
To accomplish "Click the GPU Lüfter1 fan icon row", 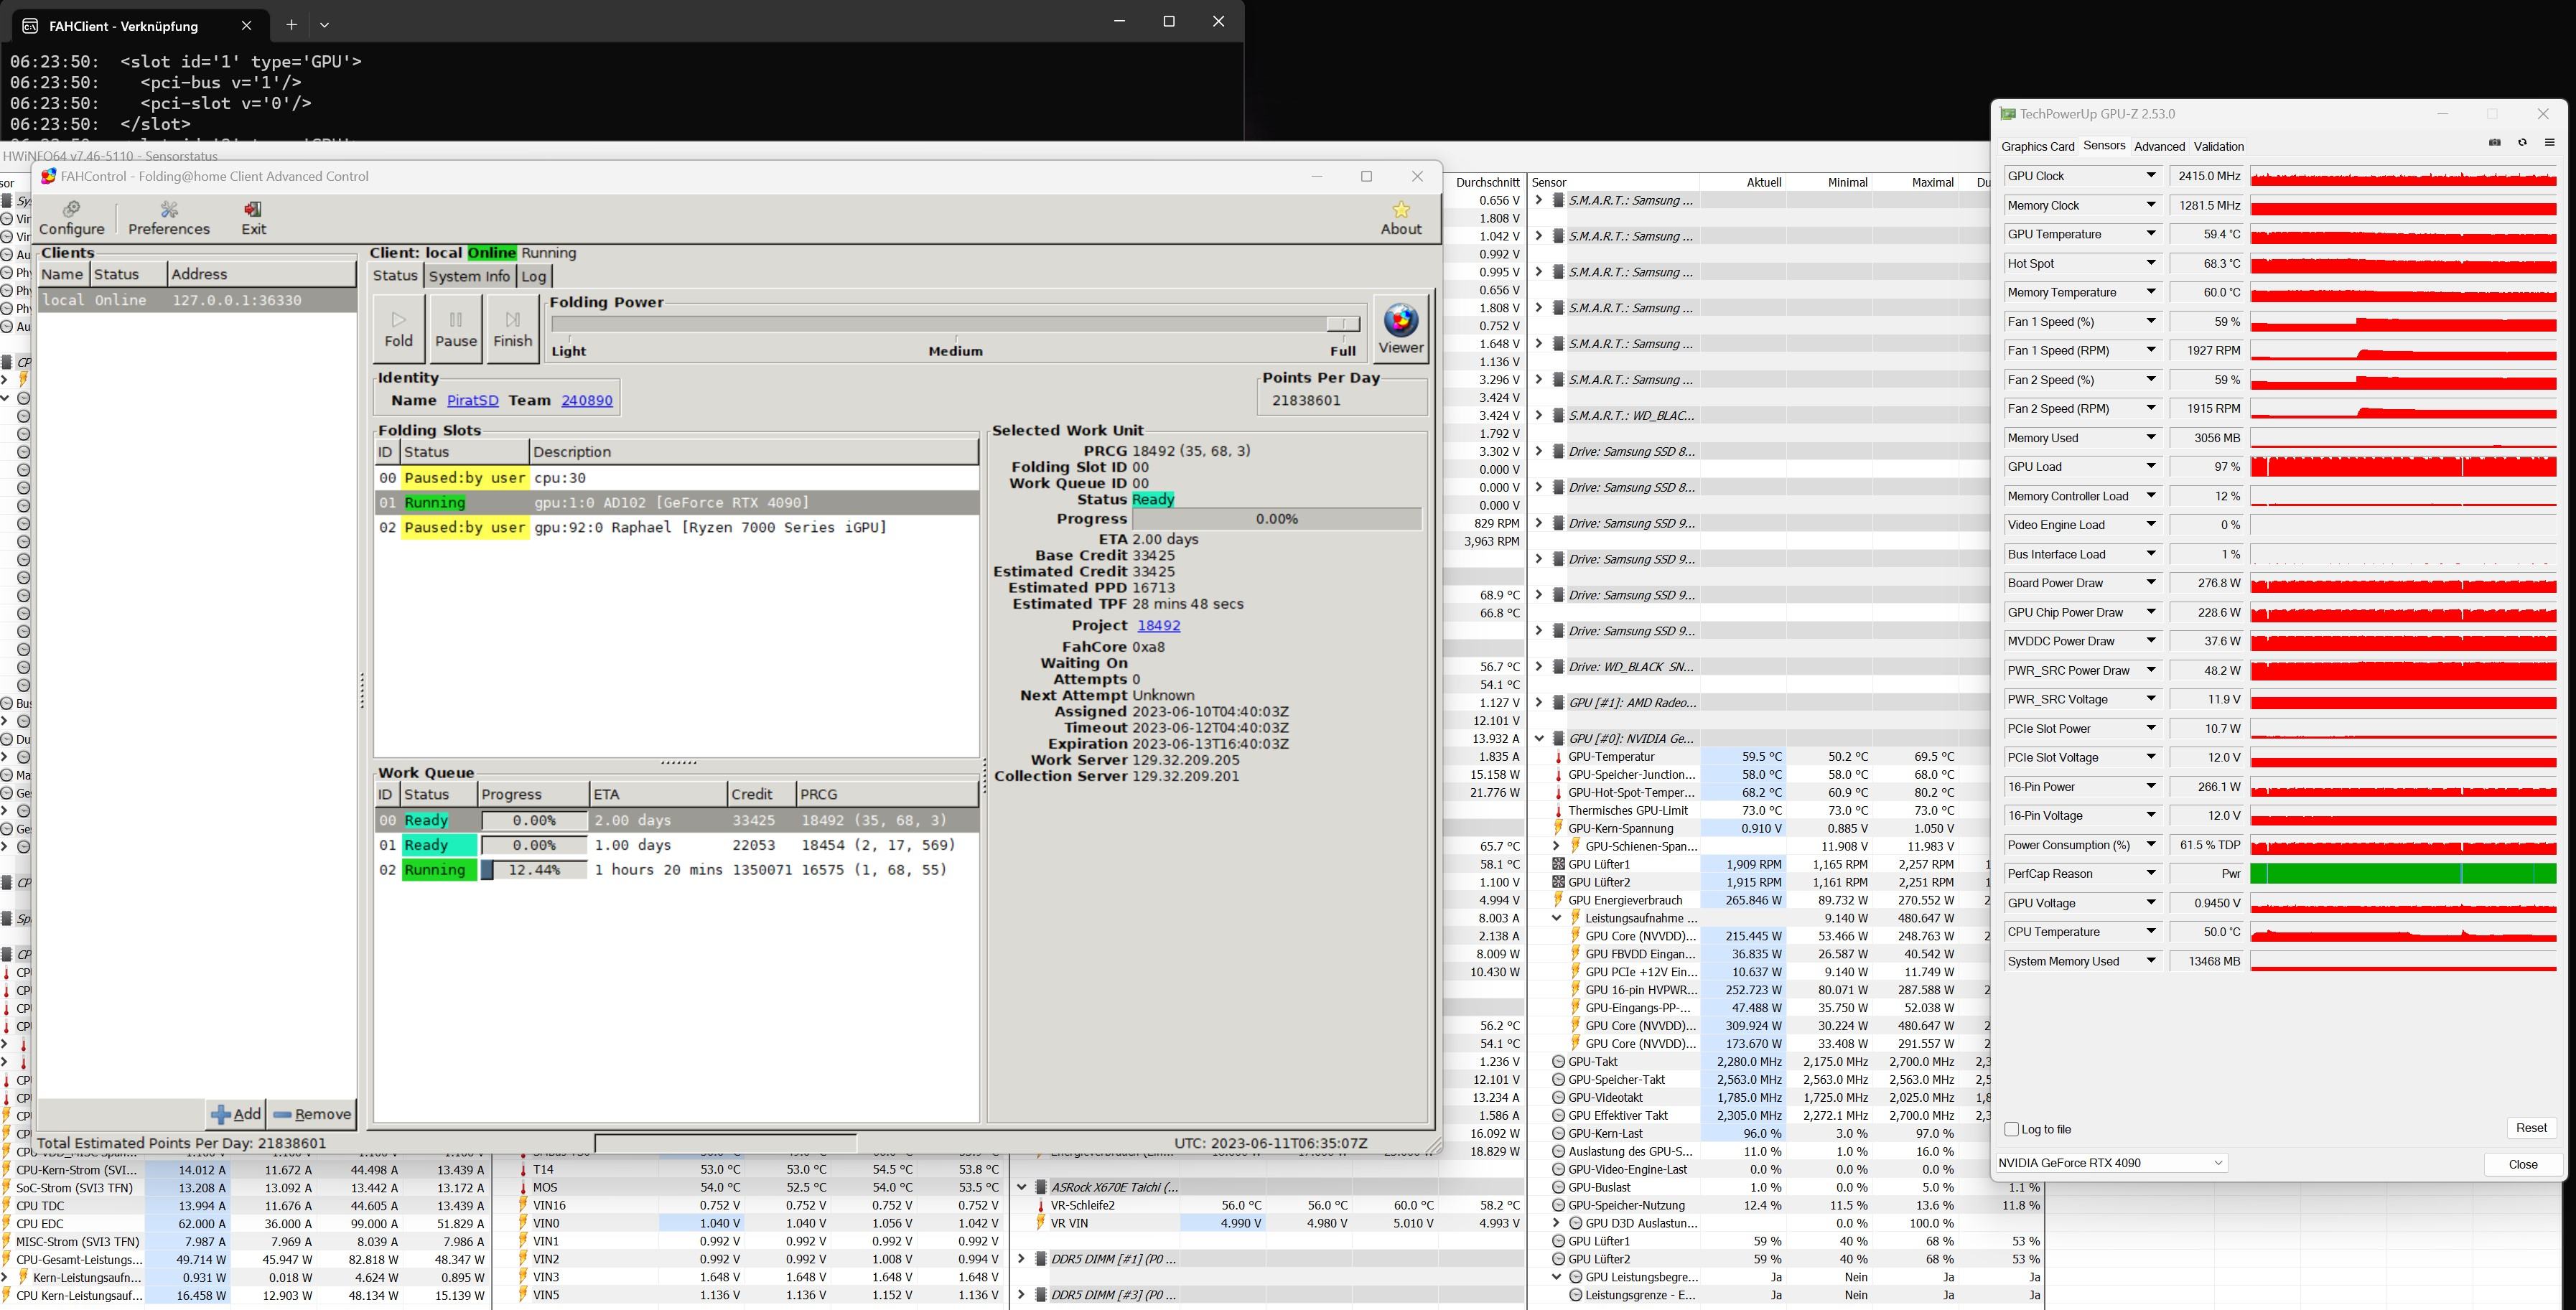I will point(1557,864).
